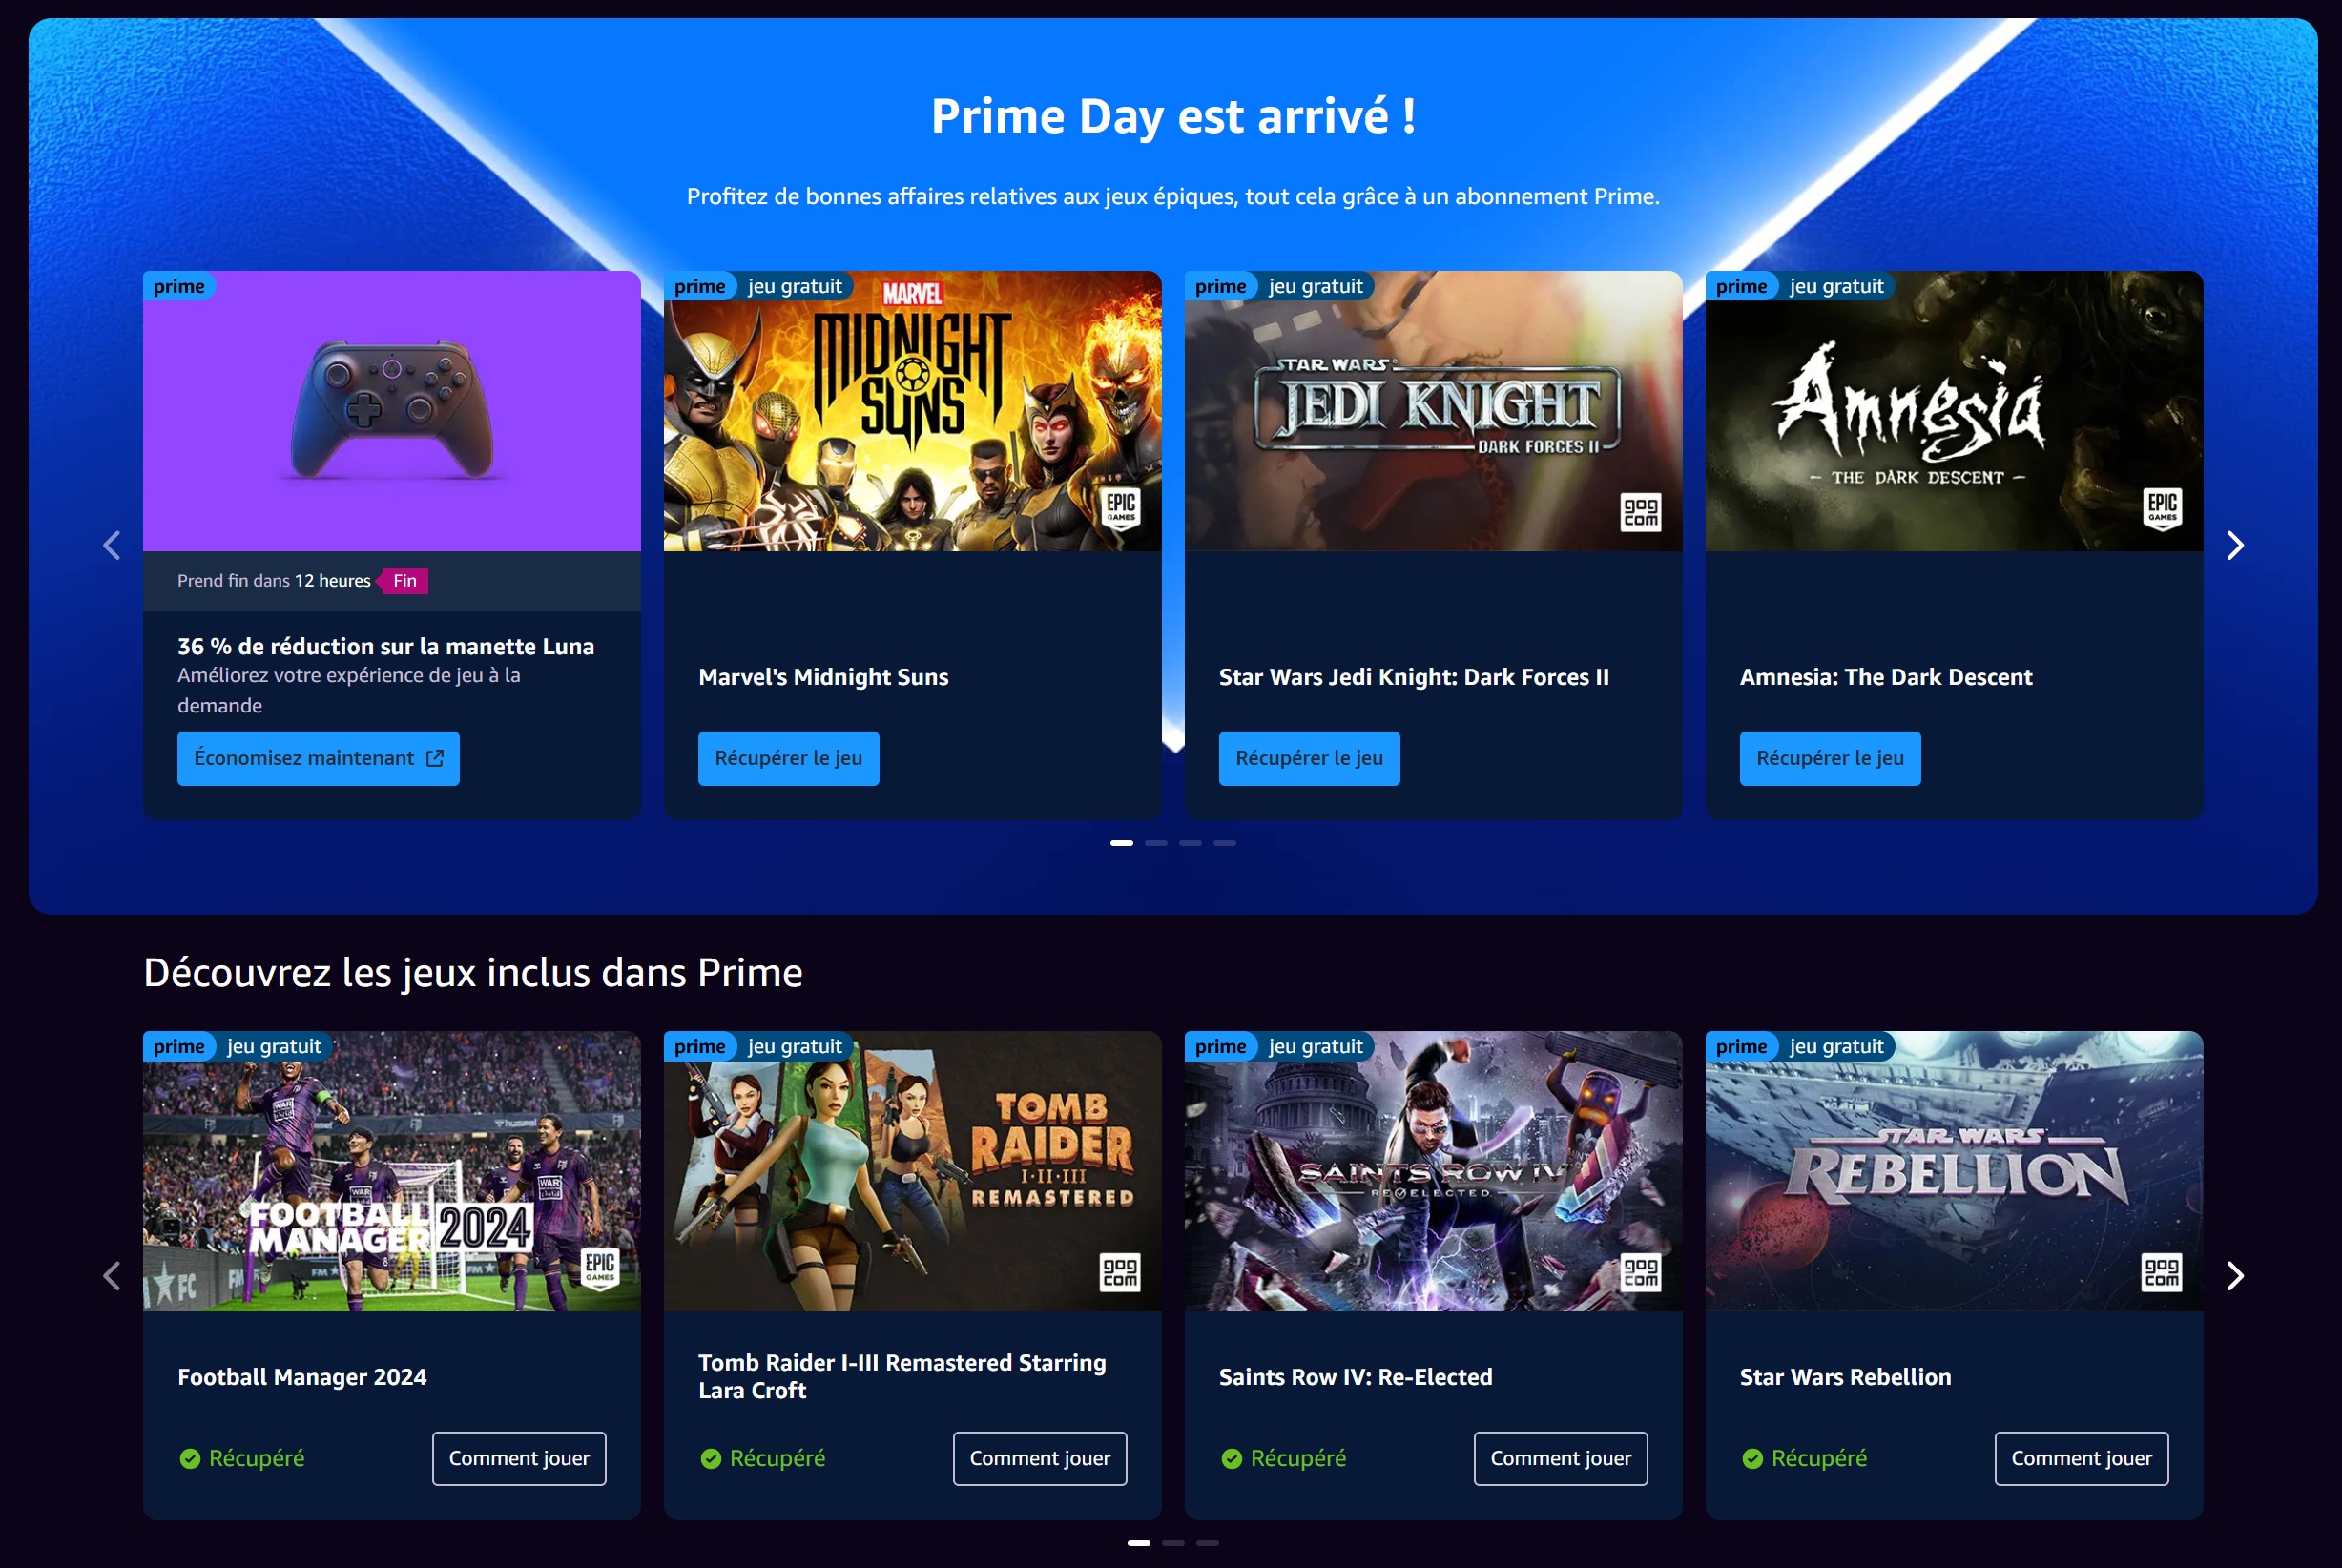Click left arrow of included games carousel
This screenshot has width=2342, height=1568.
(112, 1276)
